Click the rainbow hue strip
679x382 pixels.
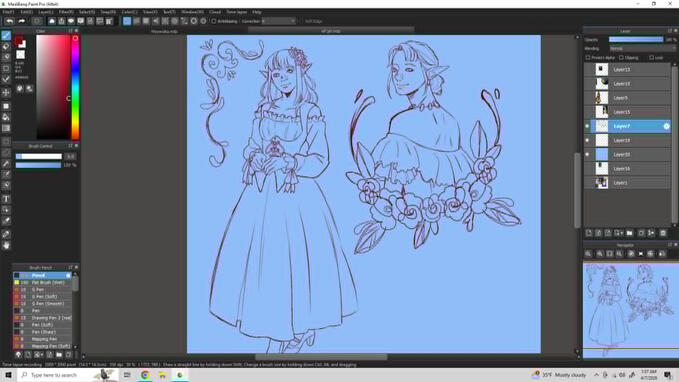coord(75,87)
